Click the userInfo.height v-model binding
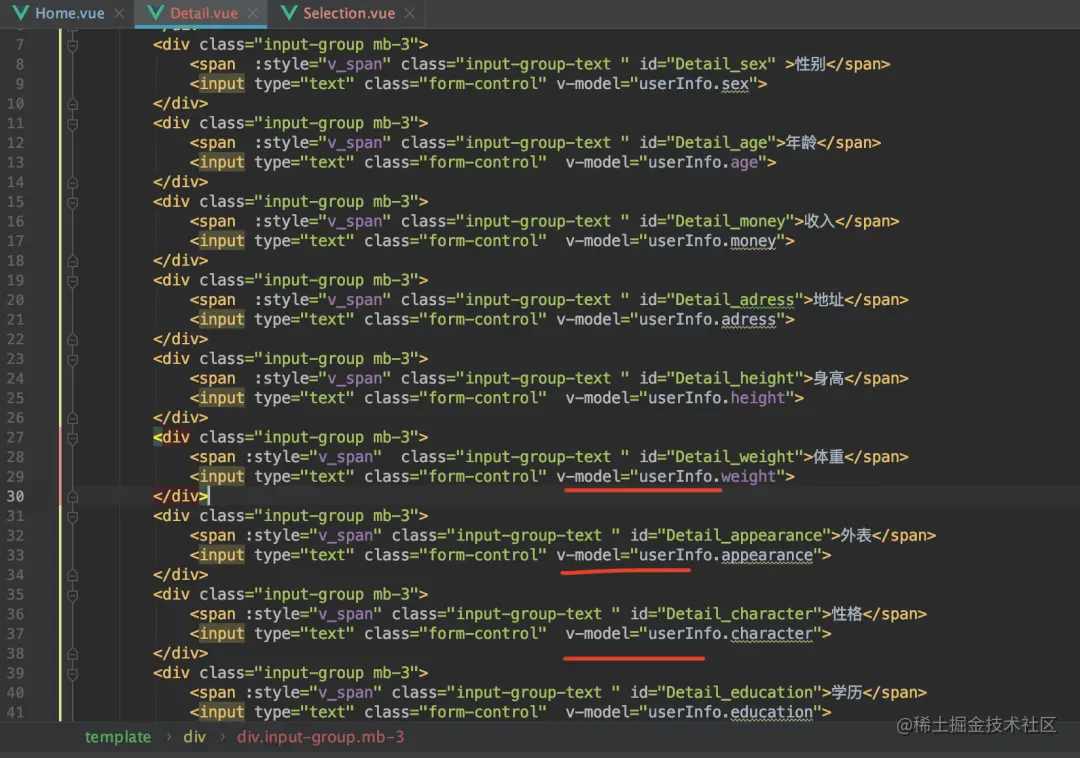This screenshot has height=758, width=1080. click(716, 398)
